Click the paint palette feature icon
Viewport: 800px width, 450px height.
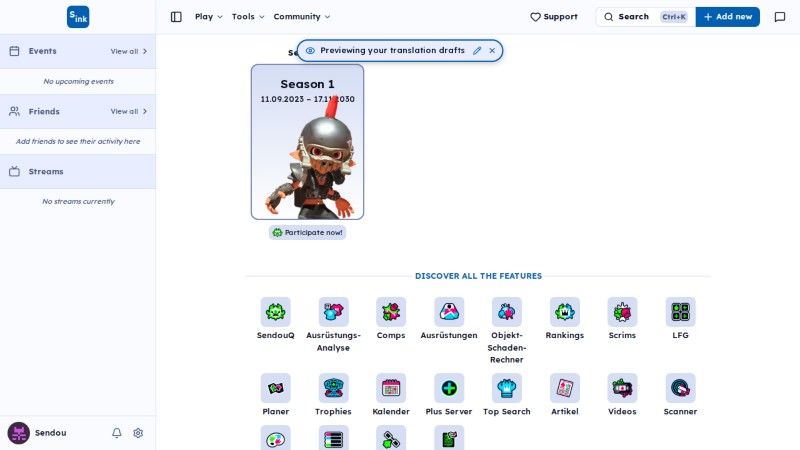pyautogui.click(x=276, y=438)
